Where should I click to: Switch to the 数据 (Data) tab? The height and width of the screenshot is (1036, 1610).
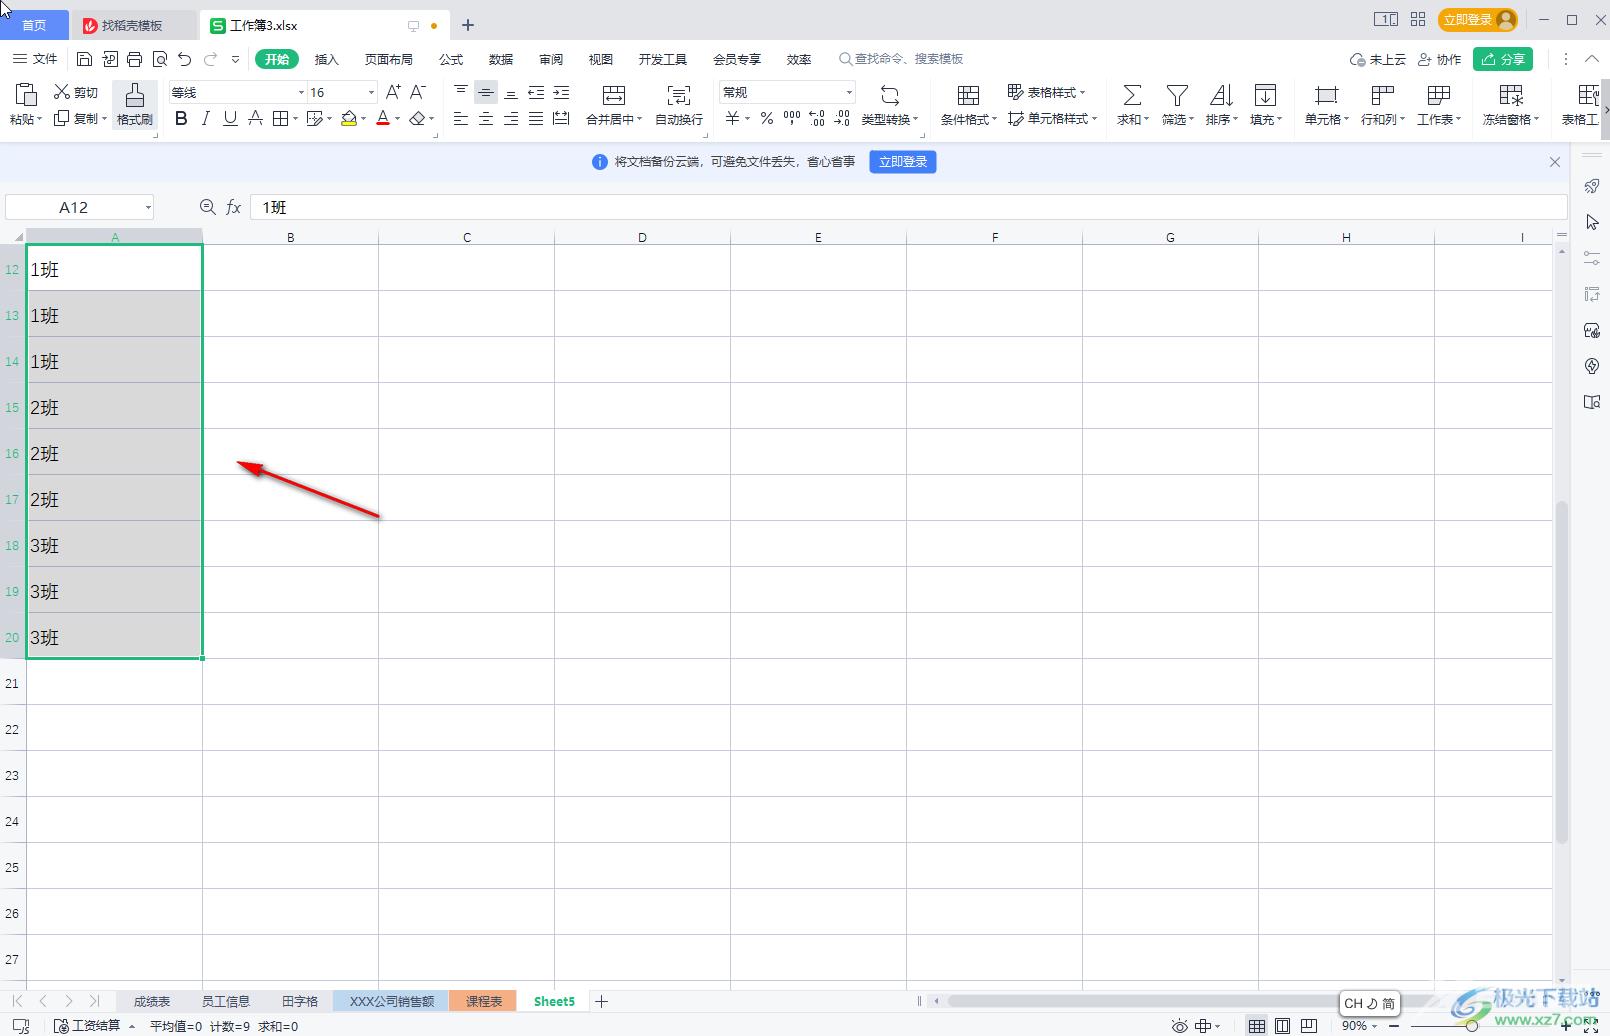click(x=501, y=59)
